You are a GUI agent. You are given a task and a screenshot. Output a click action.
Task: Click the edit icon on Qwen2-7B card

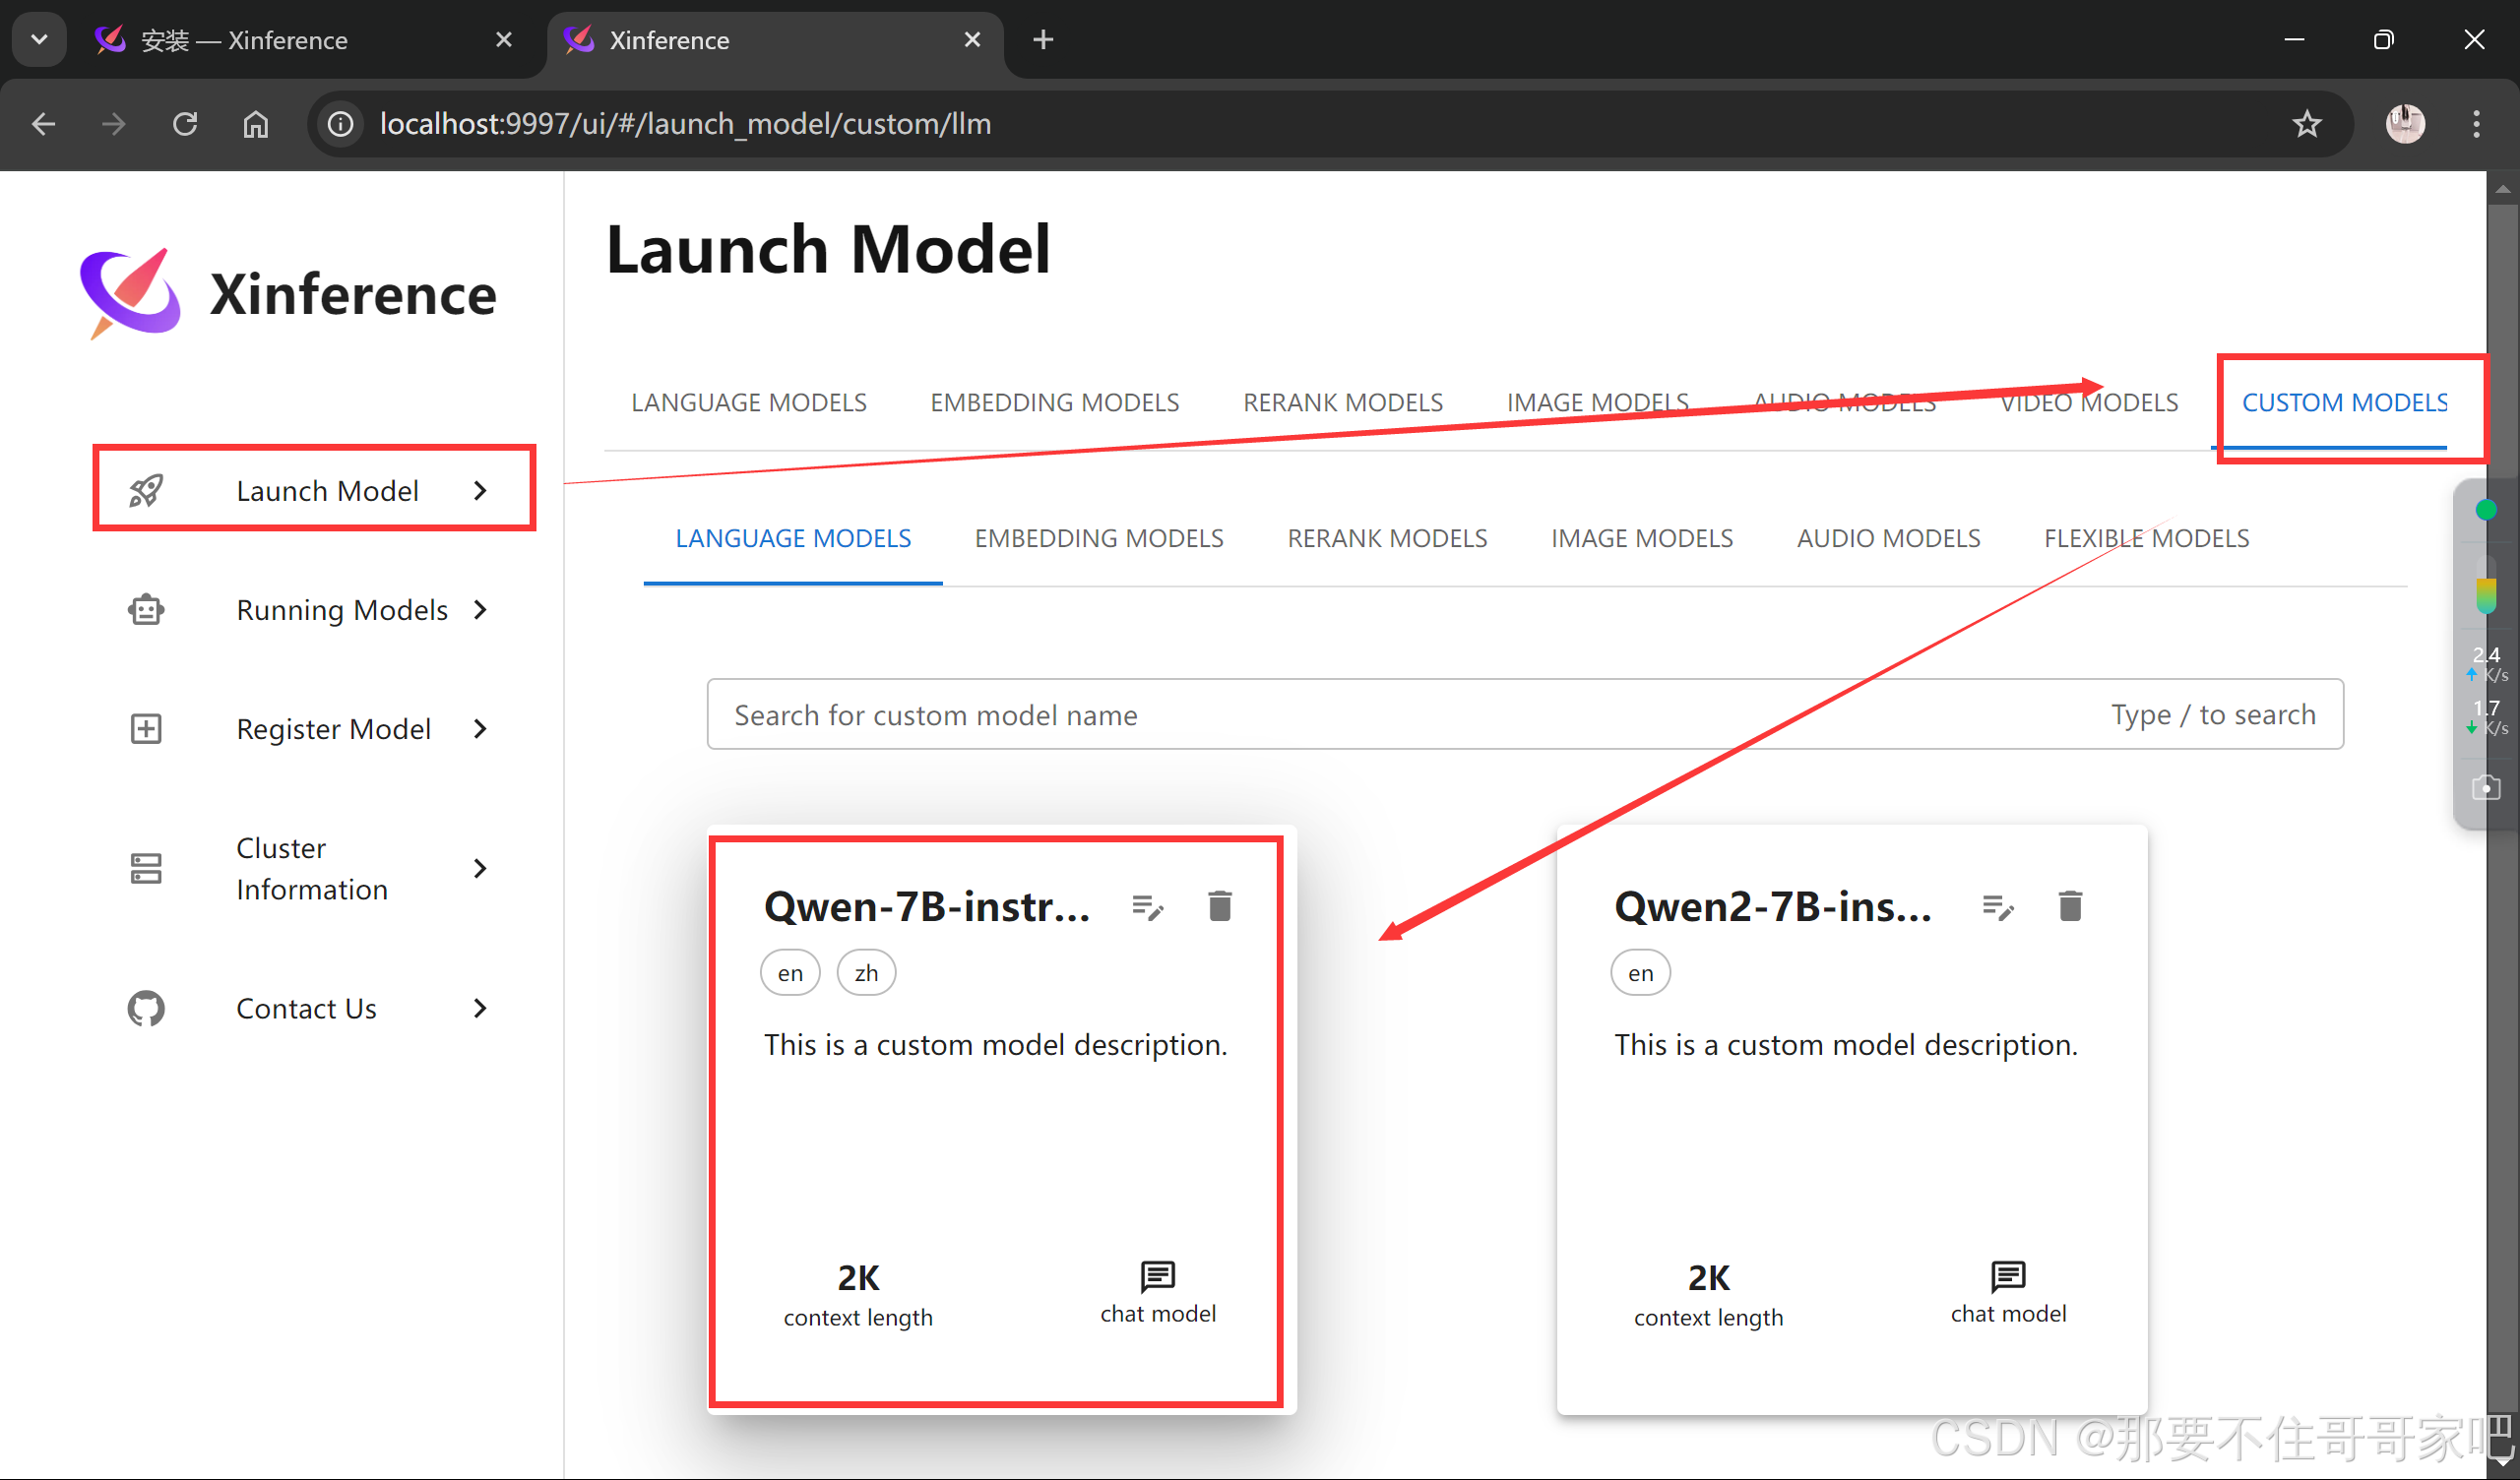[1997, 907]
